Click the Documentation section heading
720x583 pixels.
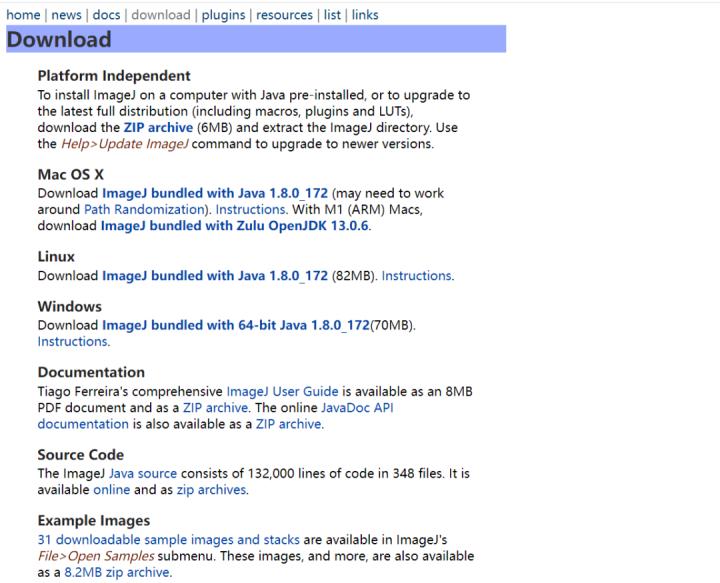tap(91, 372)
